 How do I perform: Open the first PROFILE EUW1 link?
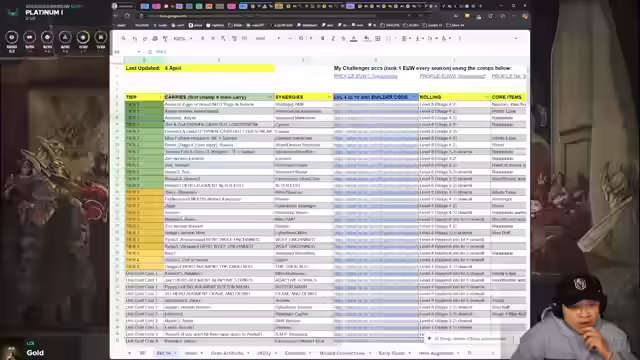(x=365, y=76)
